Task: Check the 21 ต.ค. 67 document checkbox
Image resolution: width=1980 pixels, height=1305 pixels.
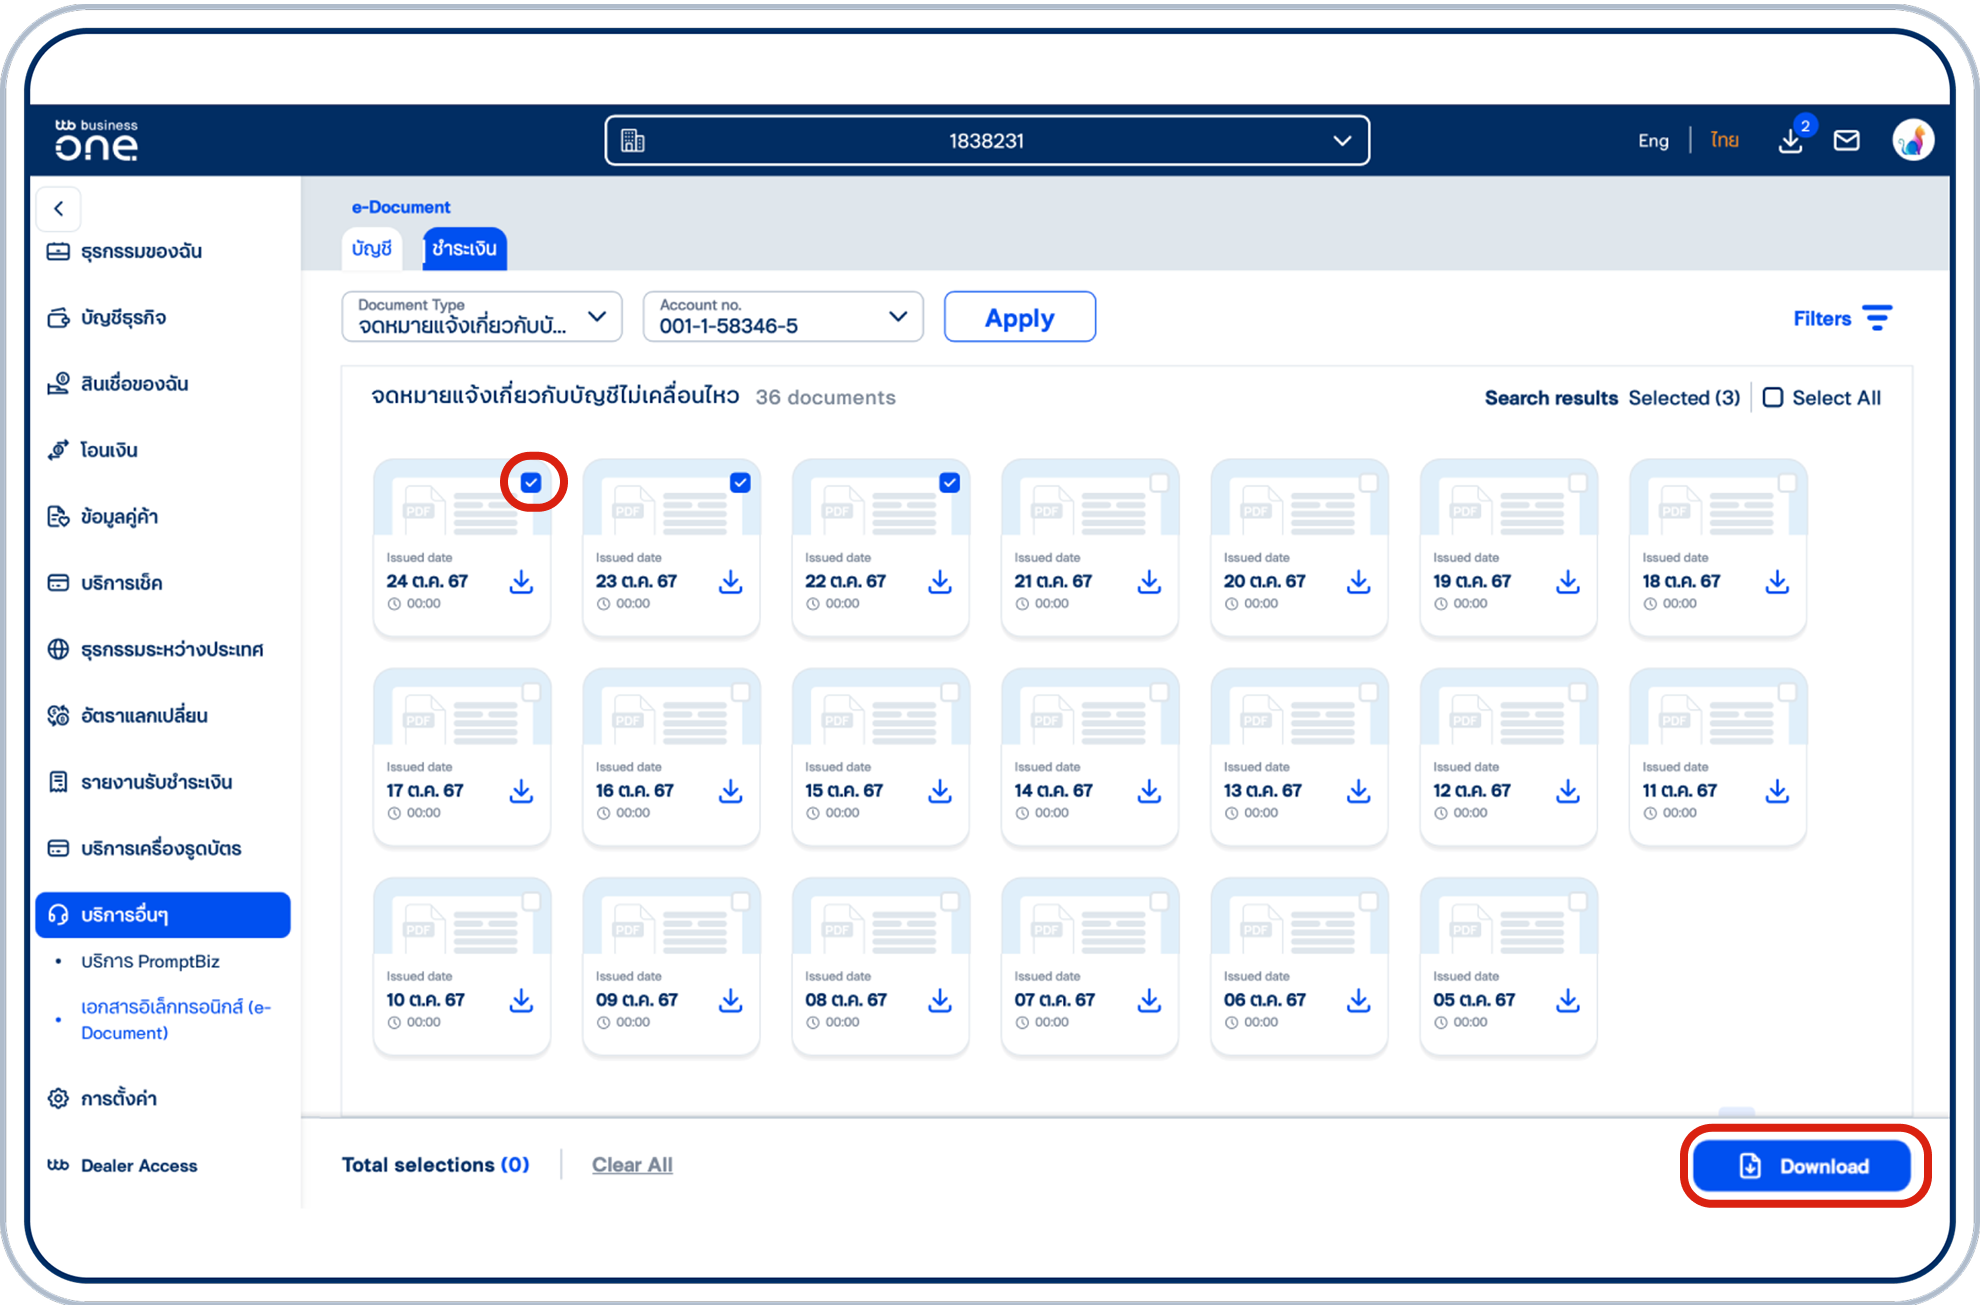Action: (x=1159, y=483)
